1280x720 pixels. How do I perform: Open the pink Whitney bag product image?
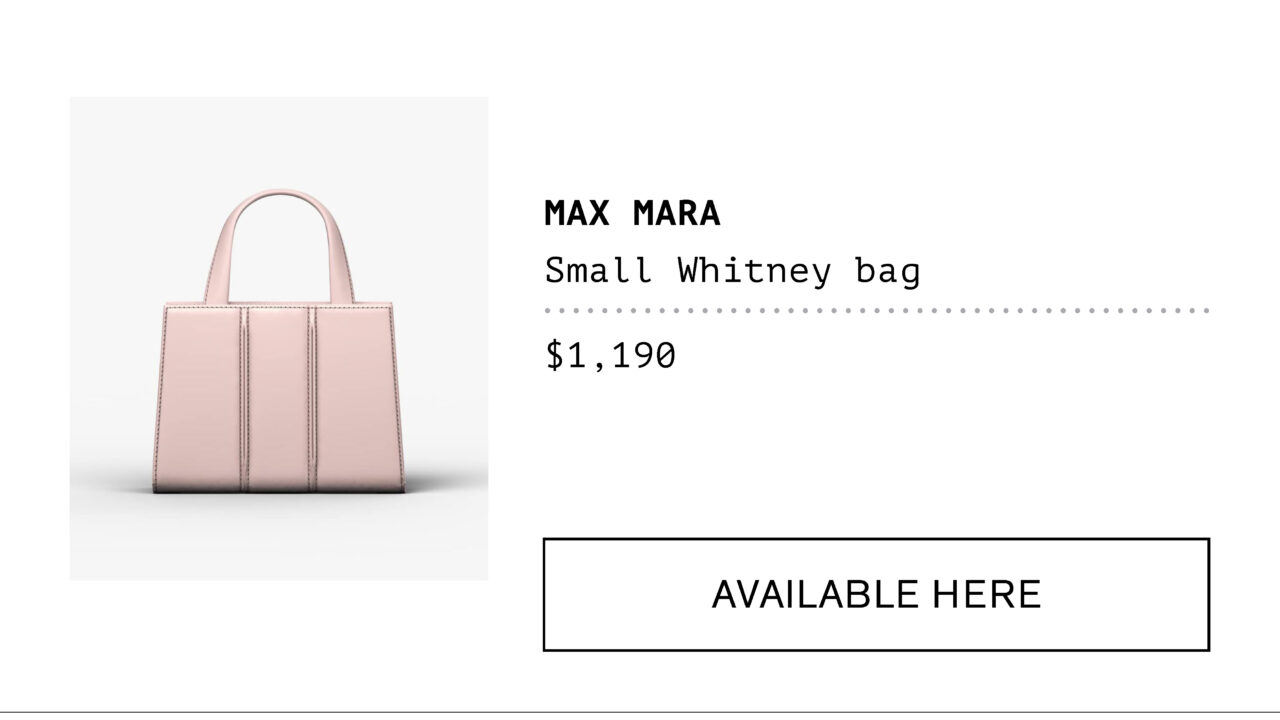(x=279, y=338)
